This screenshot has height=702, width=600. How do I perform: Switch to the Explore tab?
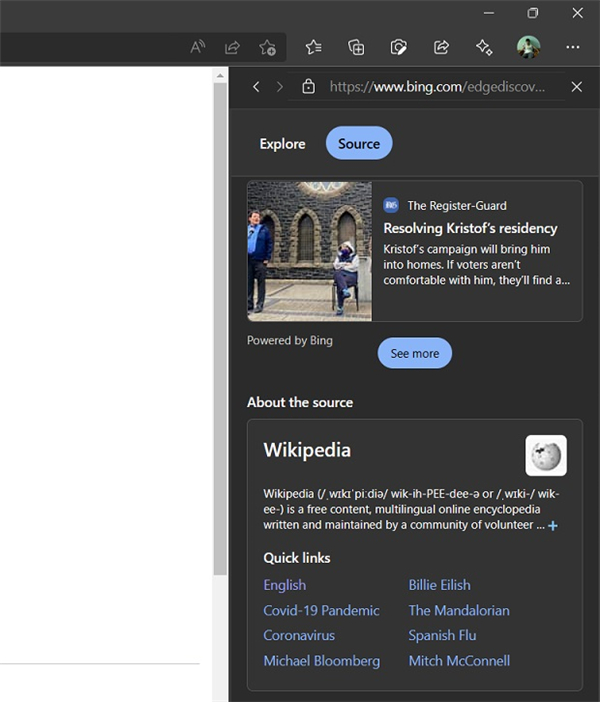pos(282,143)
